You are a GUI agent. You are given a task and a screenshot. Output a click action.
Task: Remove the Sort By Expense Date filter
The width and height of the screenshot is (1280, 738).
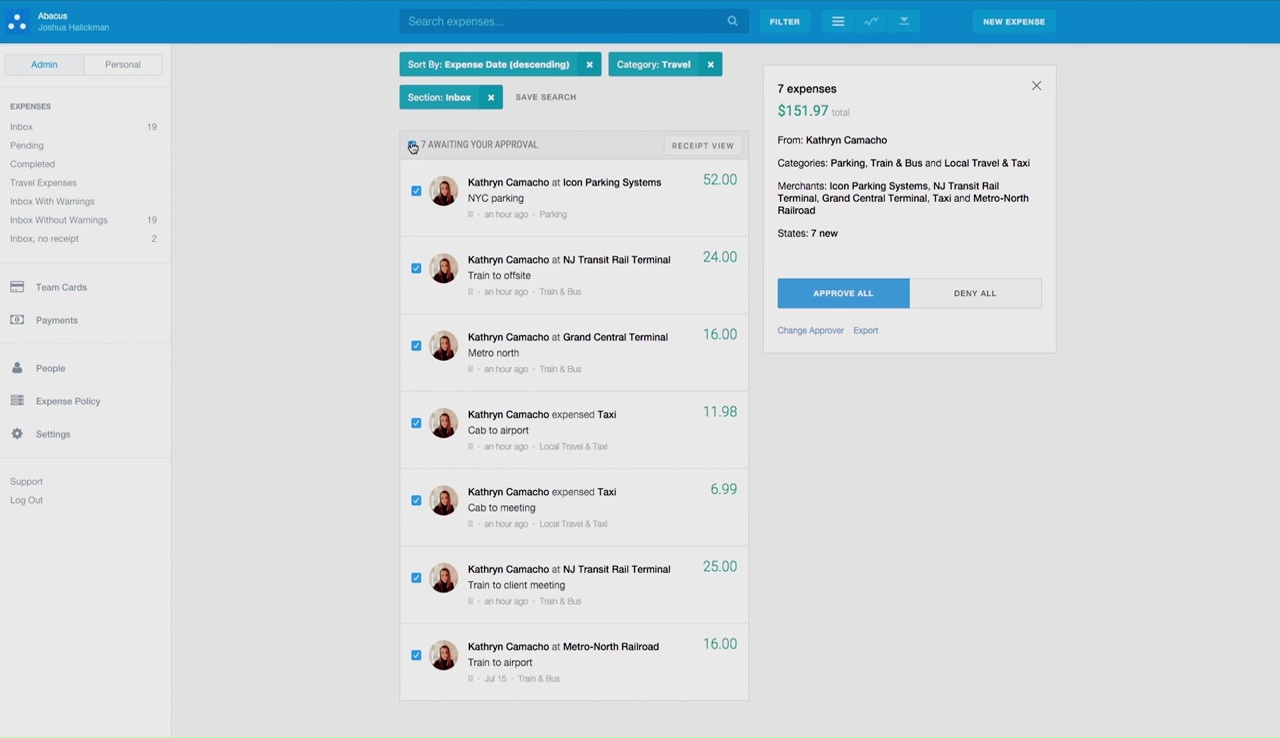coord(589,65)
